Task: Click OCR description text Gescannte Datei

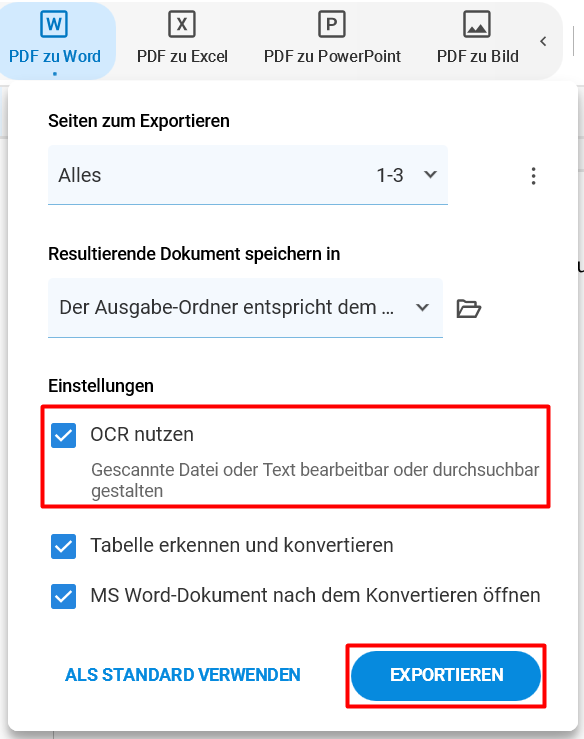Action: (x=315, y=480)
